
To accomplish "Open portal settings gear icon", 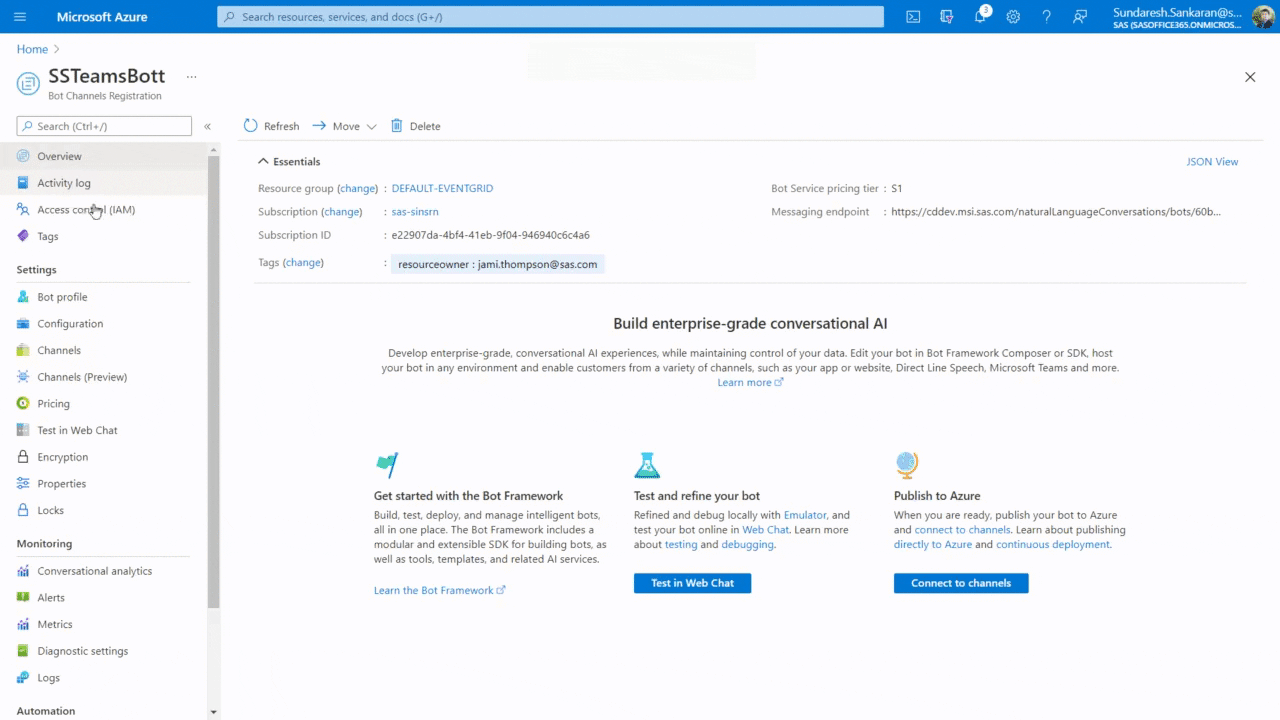I will (1013, 17).
